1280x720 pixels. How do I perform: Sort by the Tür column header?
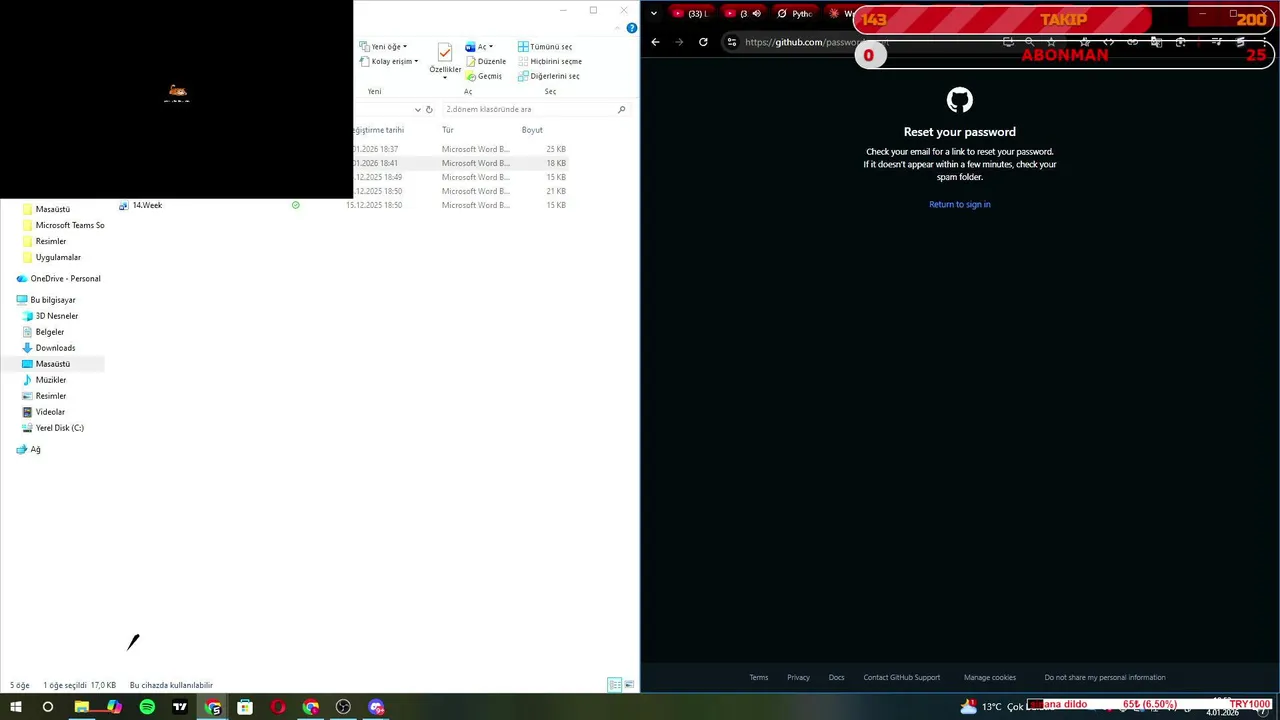click(x=448, y=130)
